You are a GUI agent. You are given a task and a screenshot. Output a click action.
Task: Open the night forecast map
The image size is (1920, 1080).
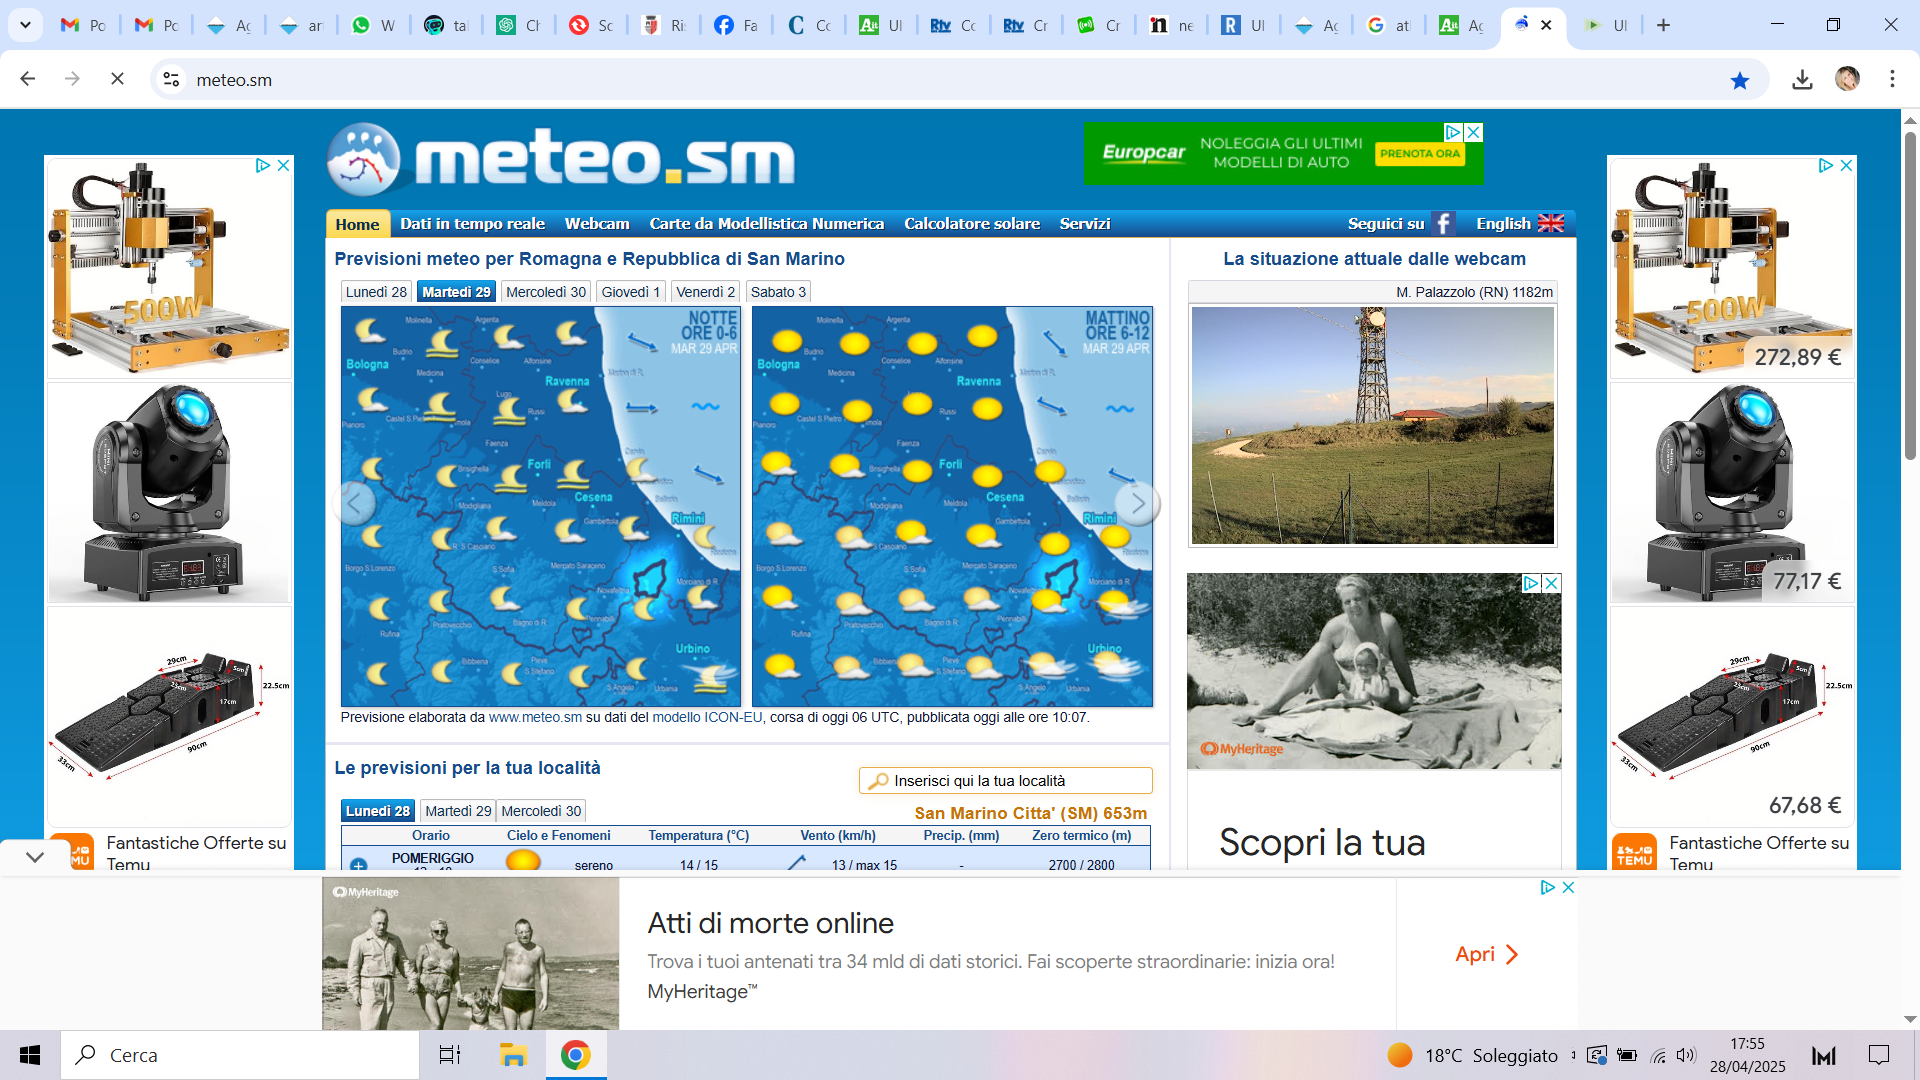point(541,506)
